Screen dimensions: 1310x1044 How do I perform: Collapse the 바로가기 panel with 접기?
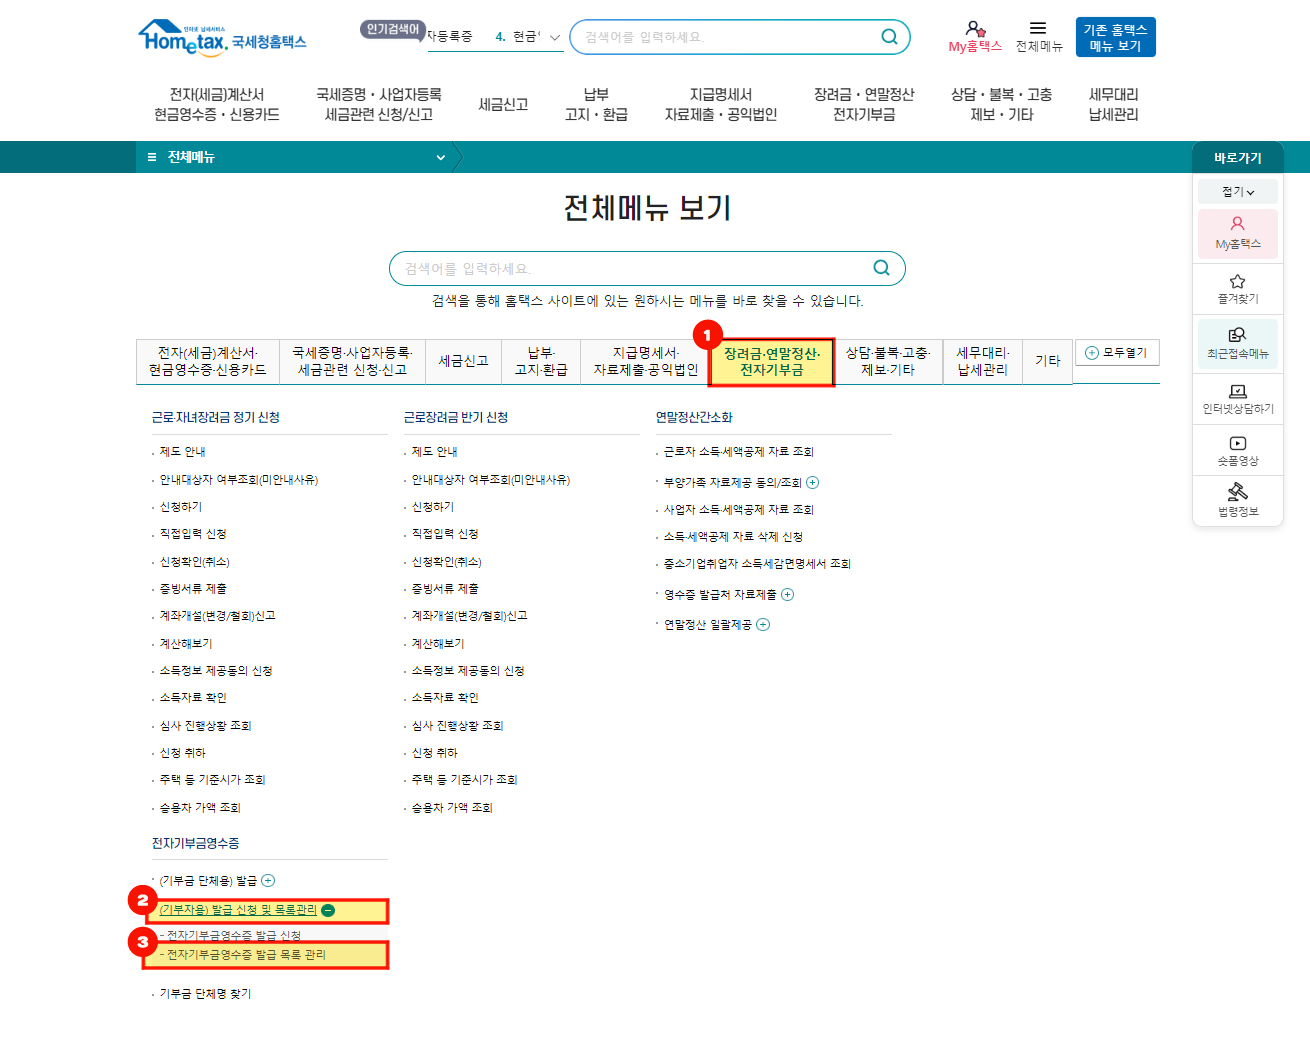(1237, 192)
